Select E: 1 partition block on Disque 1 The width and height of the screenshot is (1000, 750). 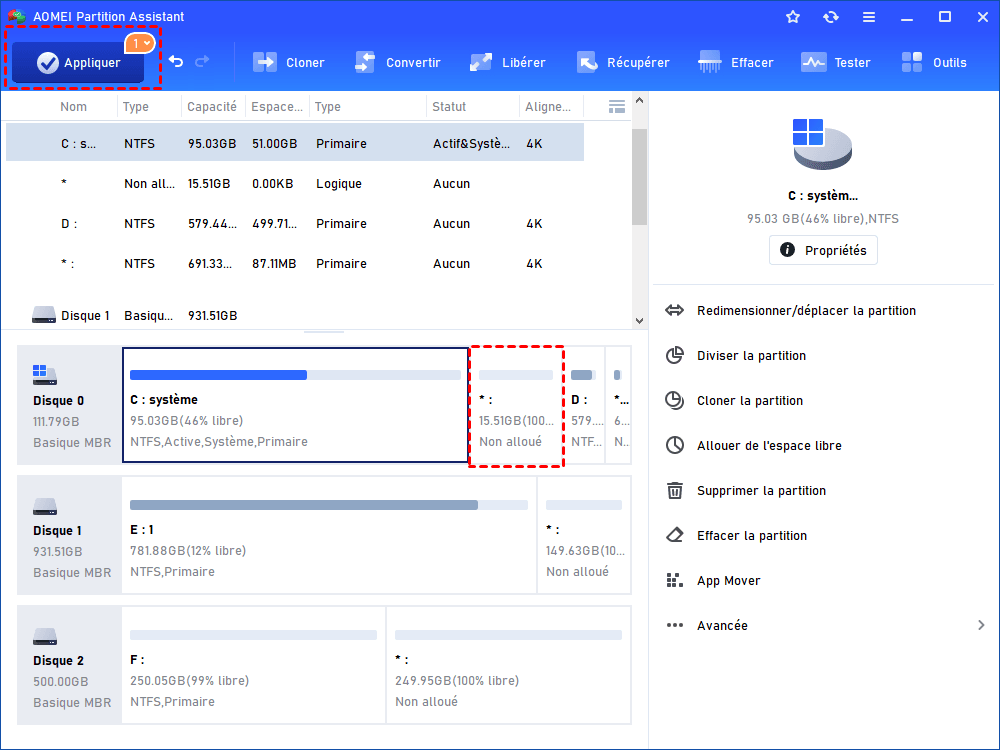(x=329, y=535)
